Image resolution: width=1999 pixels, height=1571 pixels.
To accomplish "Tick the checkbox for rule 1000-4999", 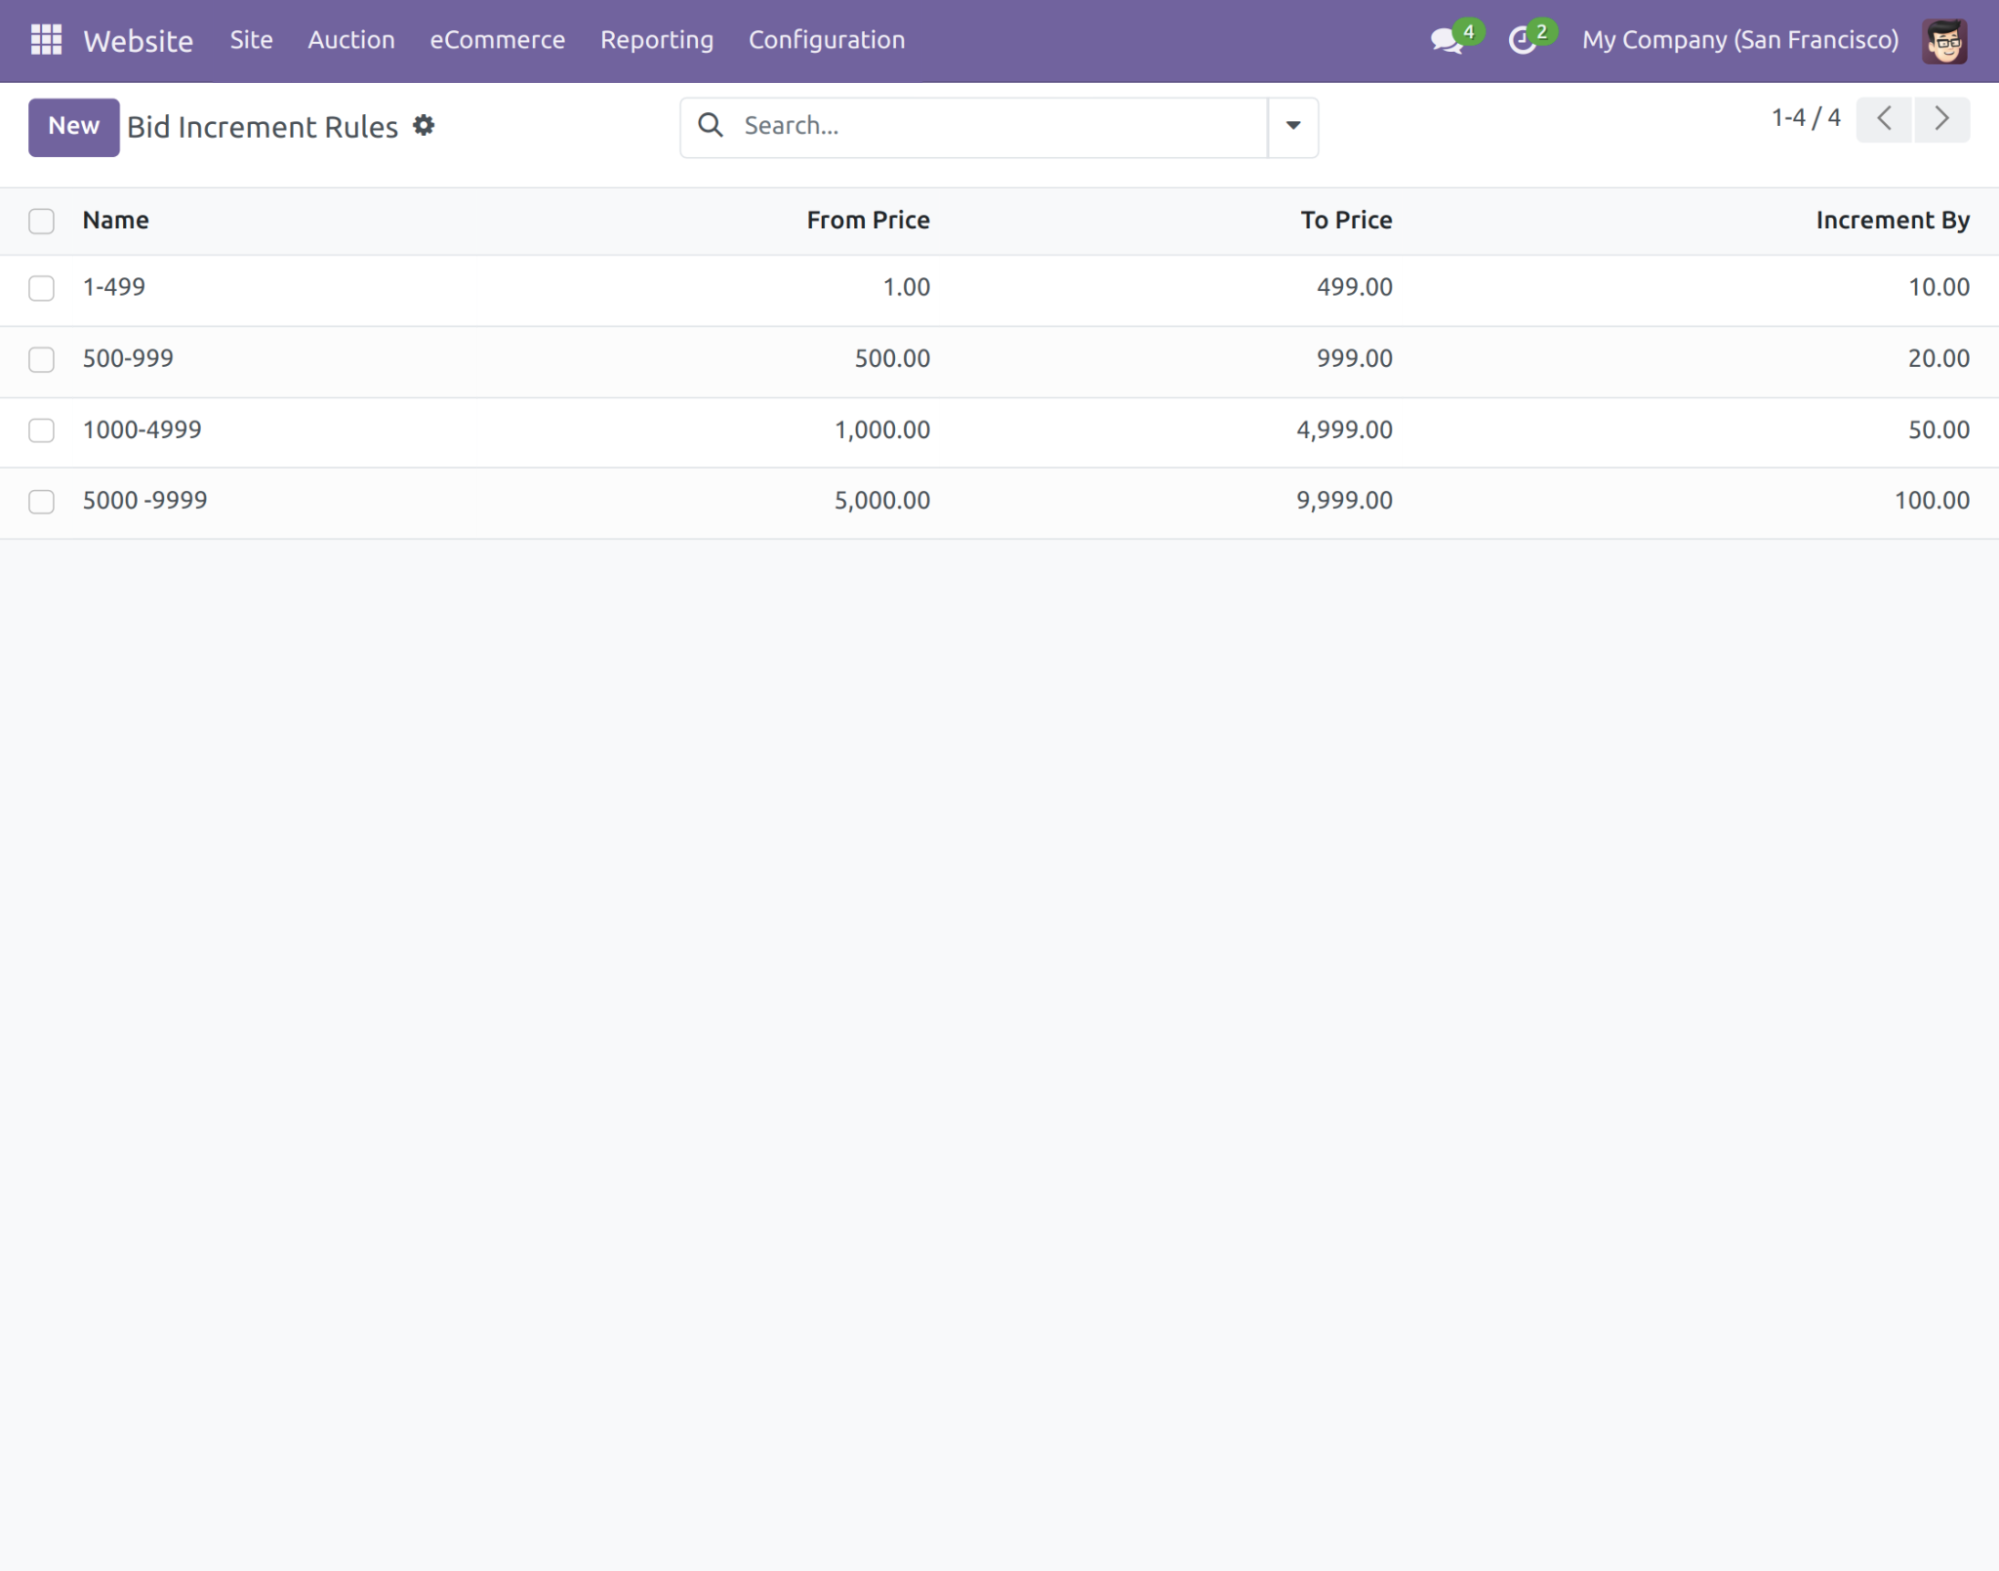I will click(x=41, y=430).
